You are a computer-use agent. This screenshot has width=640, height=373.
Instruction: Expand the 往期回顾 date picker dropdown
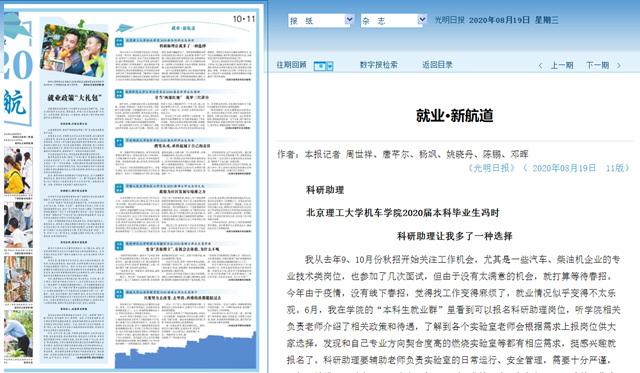coord(330,66)
